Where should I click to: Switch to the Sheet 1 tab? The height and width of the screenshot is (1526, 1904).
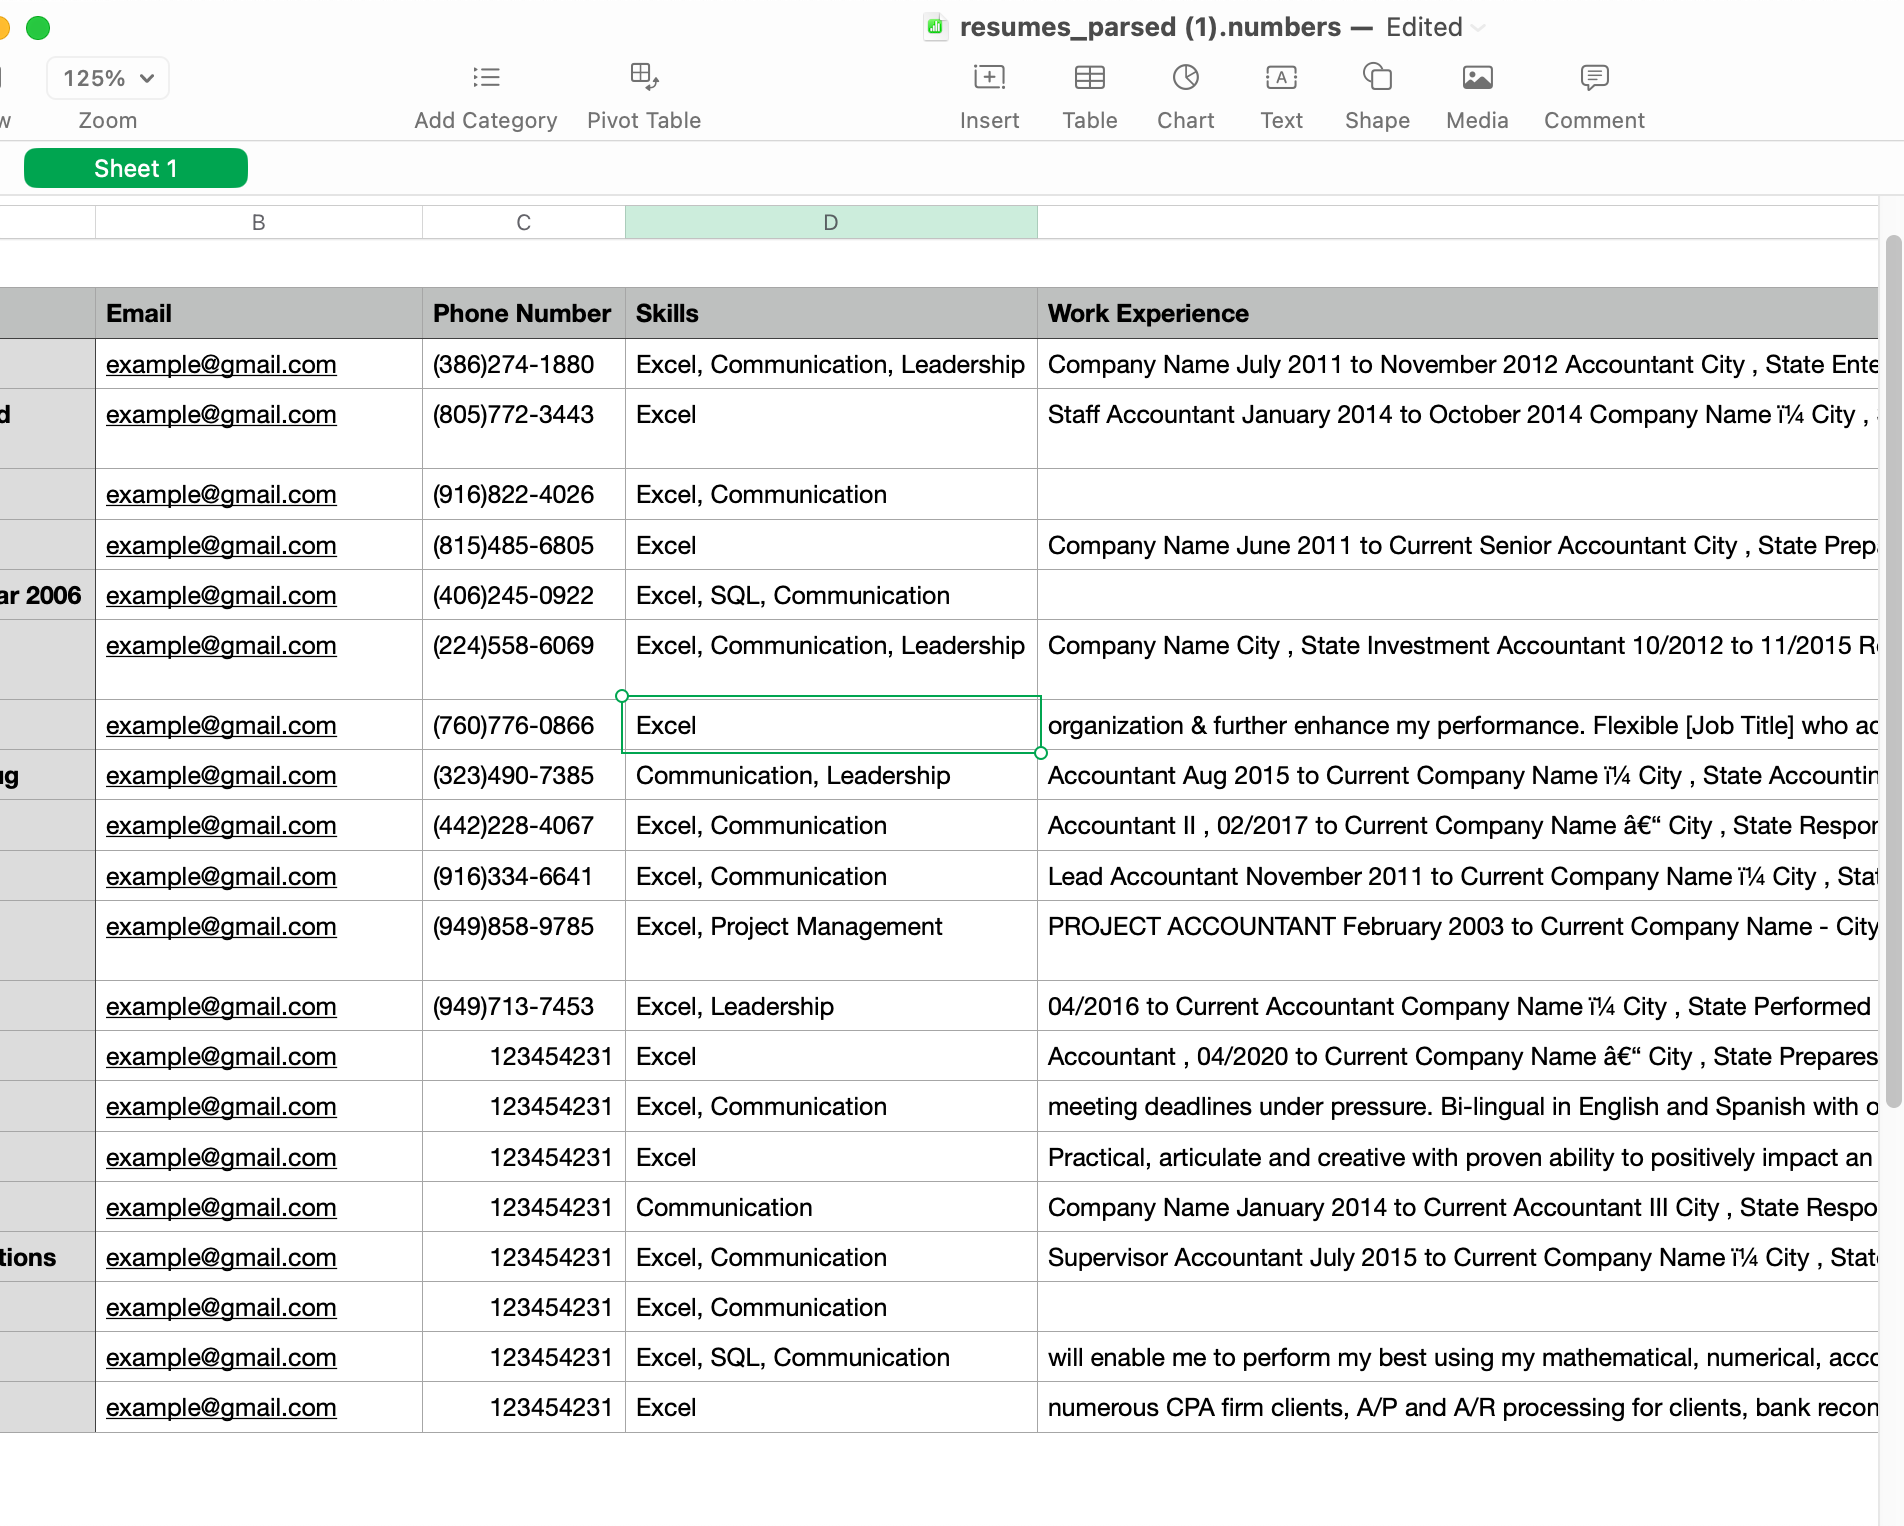[x=136, y=168]
